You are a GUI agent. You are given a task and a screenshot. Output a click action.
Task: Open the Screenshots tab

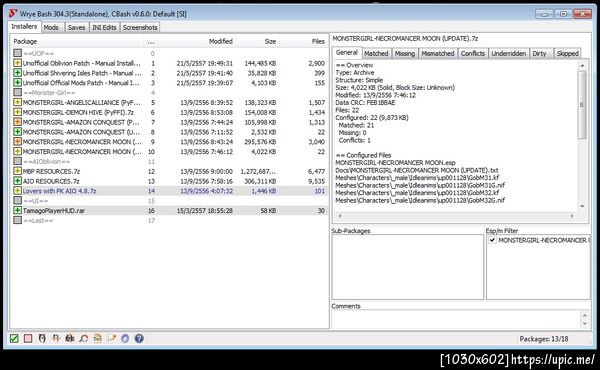140,27
